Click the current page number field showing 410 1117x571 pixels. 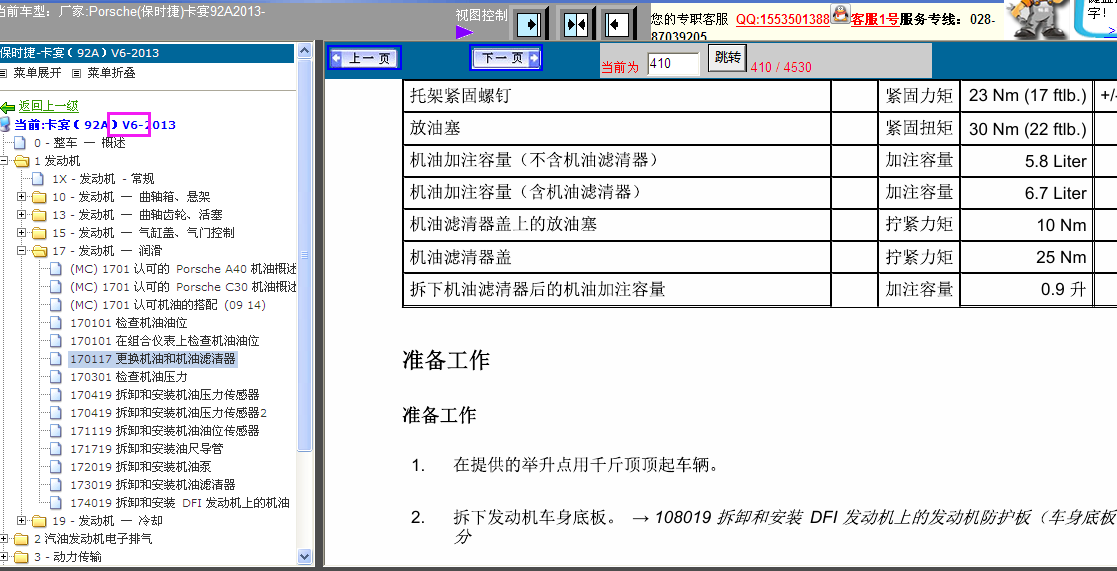674,63
